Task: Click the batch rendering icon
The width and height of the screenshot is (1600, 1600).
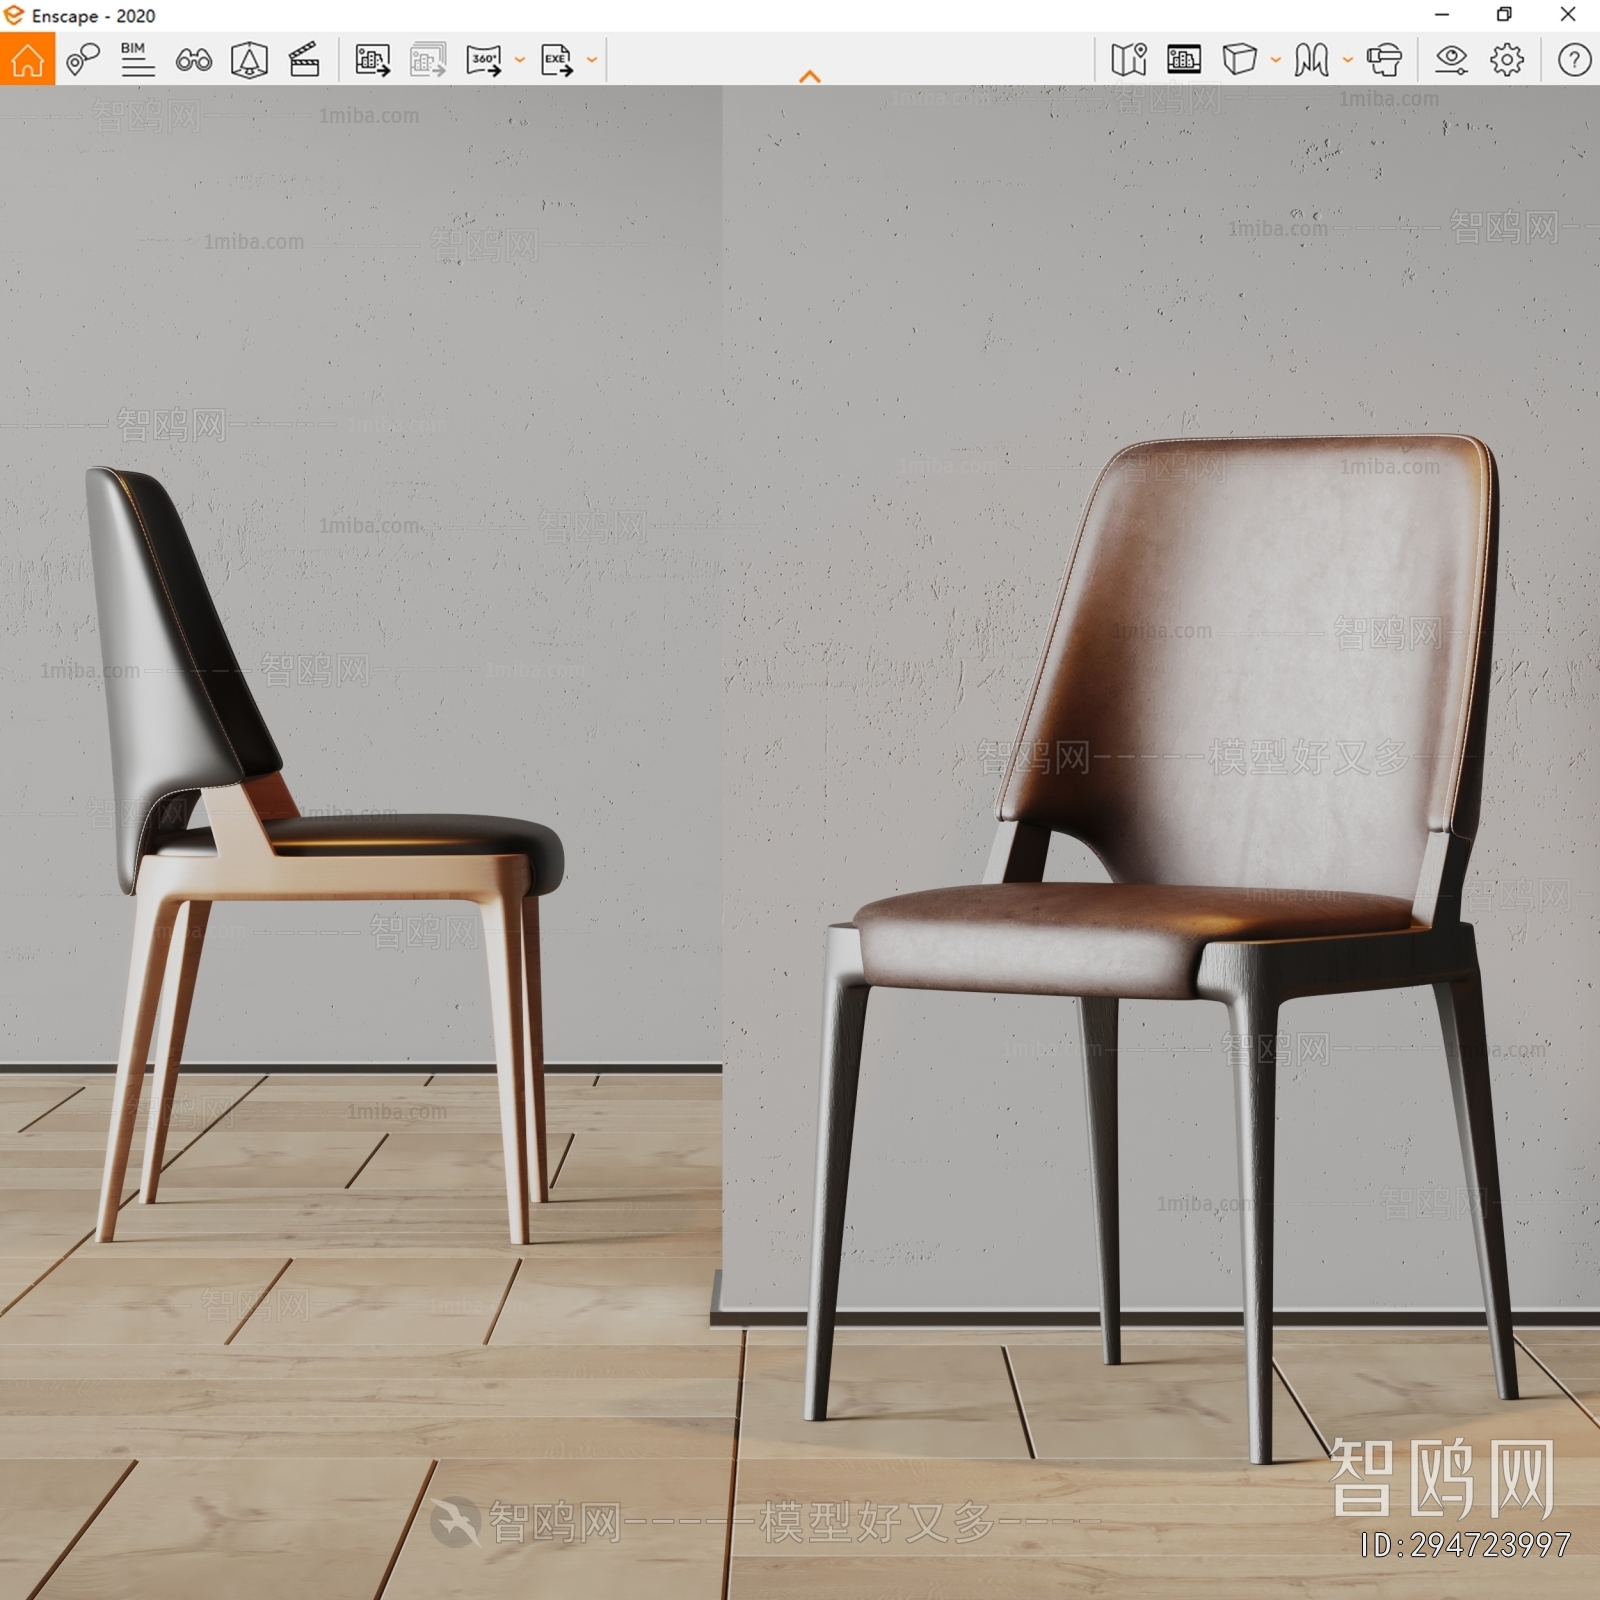Action: (428, 60)
